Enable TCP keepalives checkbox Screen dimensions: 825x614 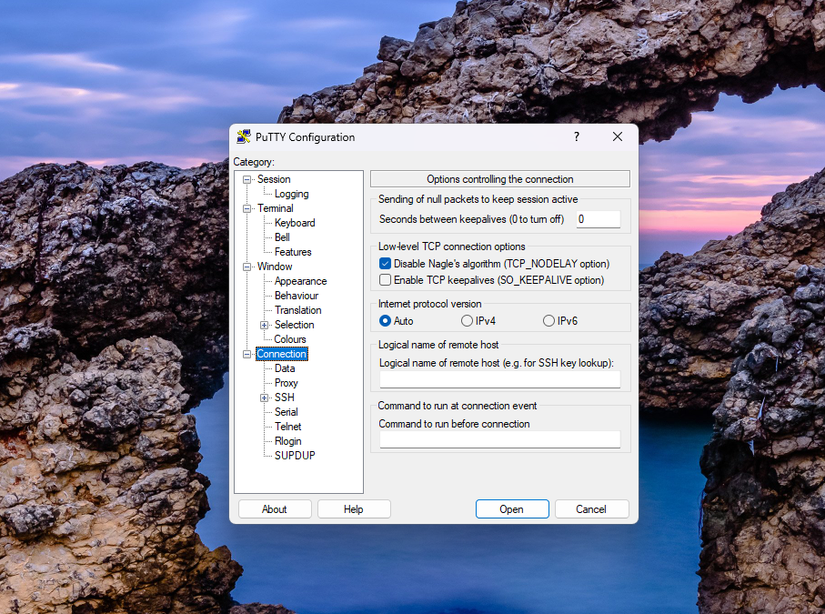point(385,280)
